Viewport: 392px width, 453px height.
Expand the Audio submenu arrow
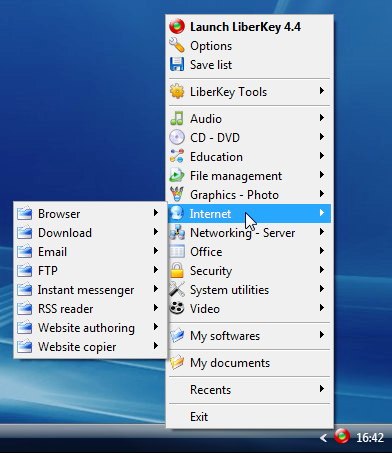pyautogui.click(x=321, y=118)
